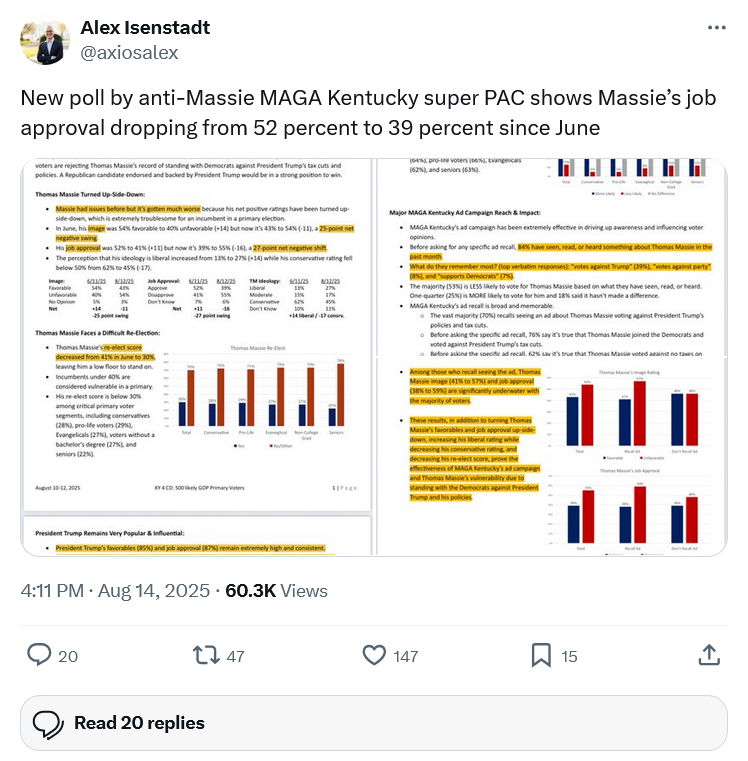The height and width of the screenshot is (761, 748).
Task: Click the reply speech bubble icon
Action: (39, 655)
